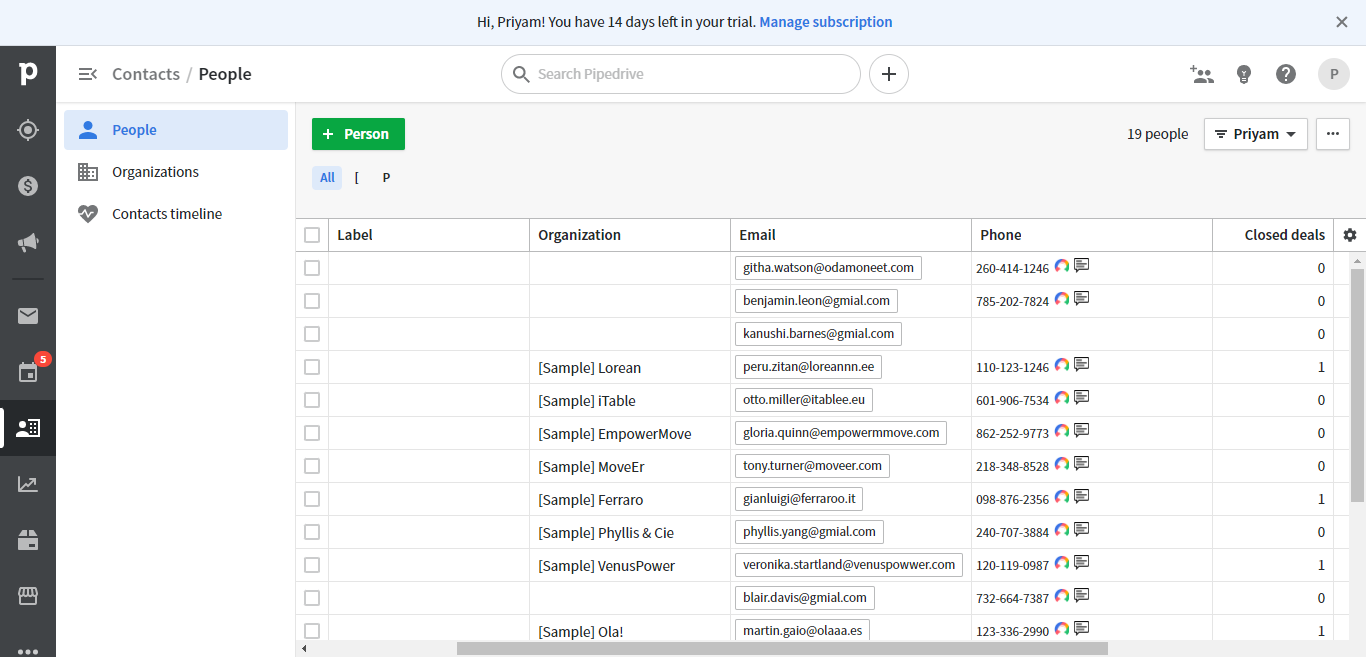Click the horizontal scrollbar thumb
The image size is (1366, 657).
pyautogui.click(x=782, y=649)
